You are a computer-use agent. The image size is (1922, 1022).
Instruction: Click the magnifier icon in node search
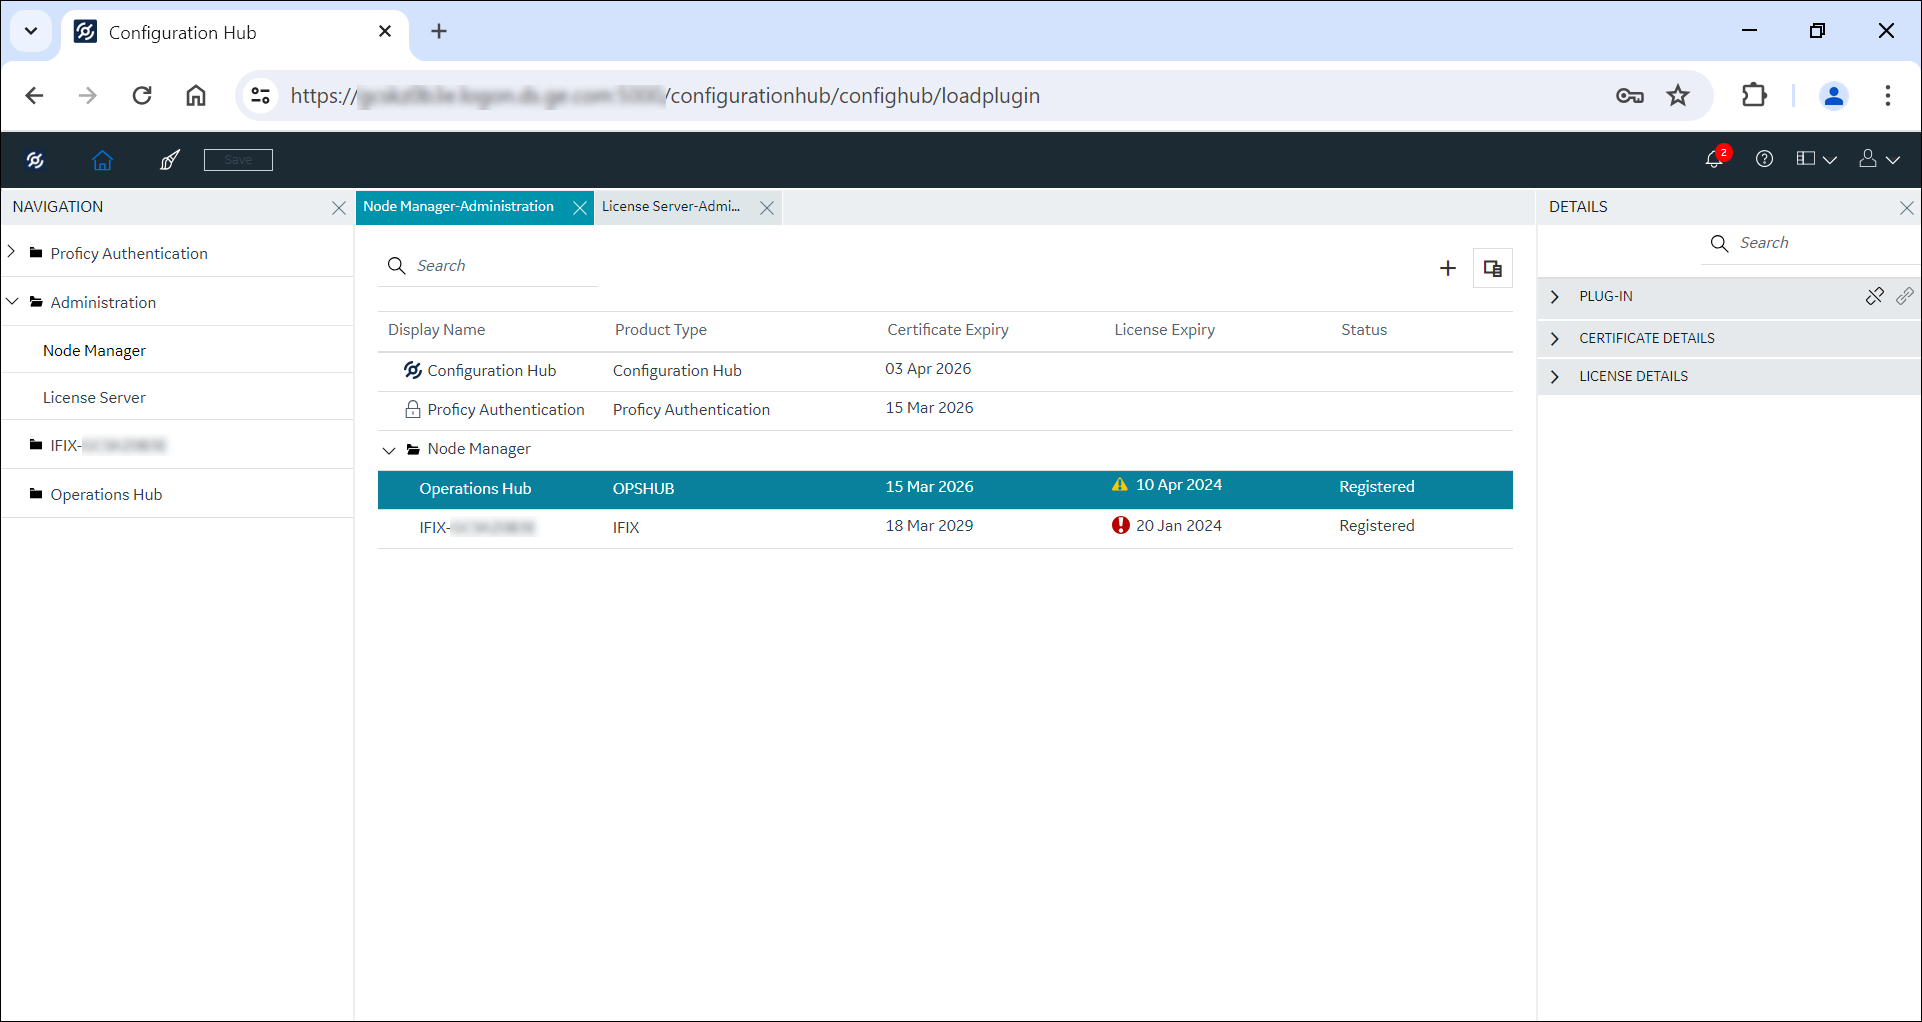tap(397, 266)
